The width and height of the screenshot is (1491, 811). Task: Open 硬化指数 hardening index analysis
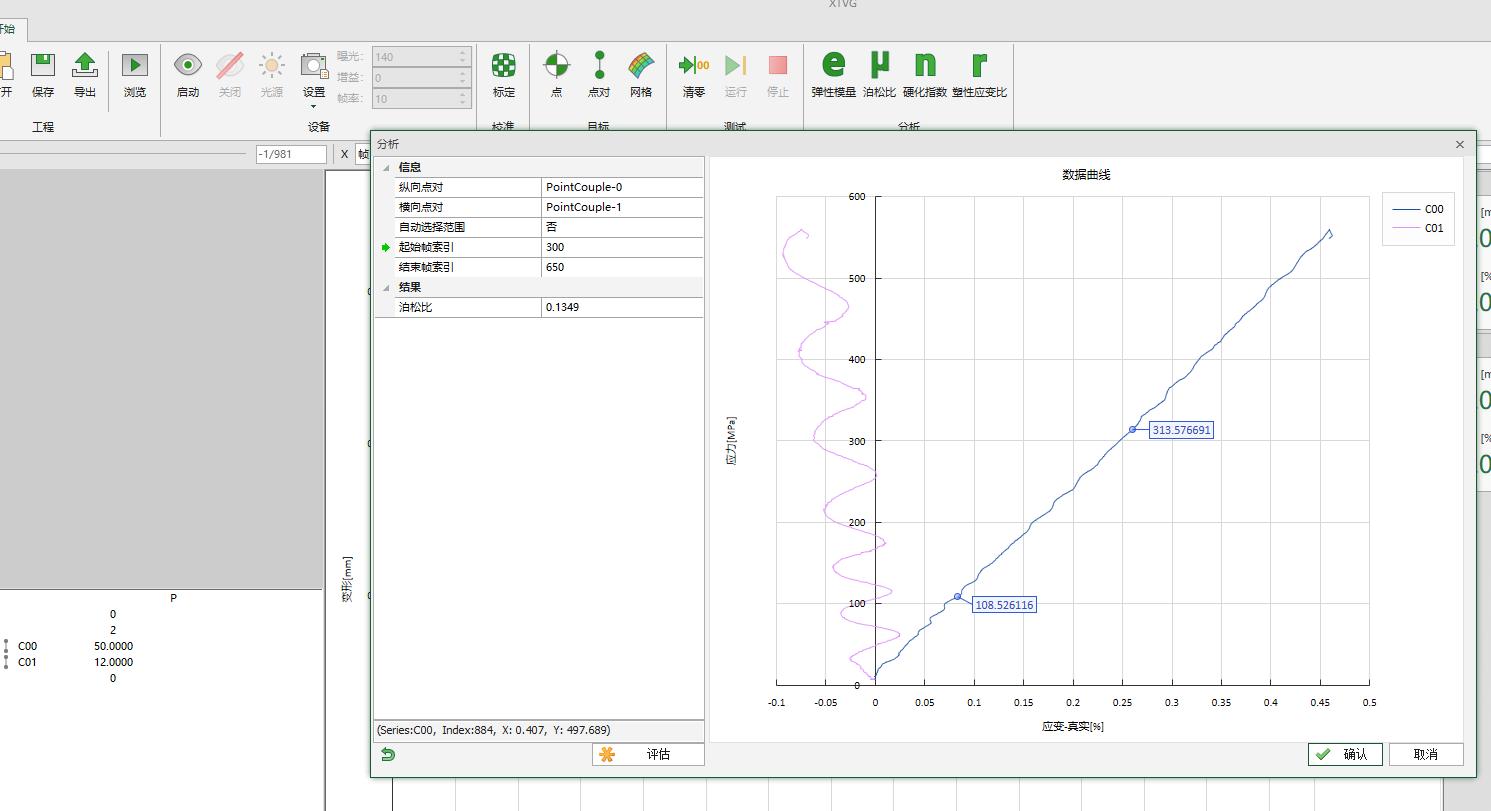click(x=924, y=66)
